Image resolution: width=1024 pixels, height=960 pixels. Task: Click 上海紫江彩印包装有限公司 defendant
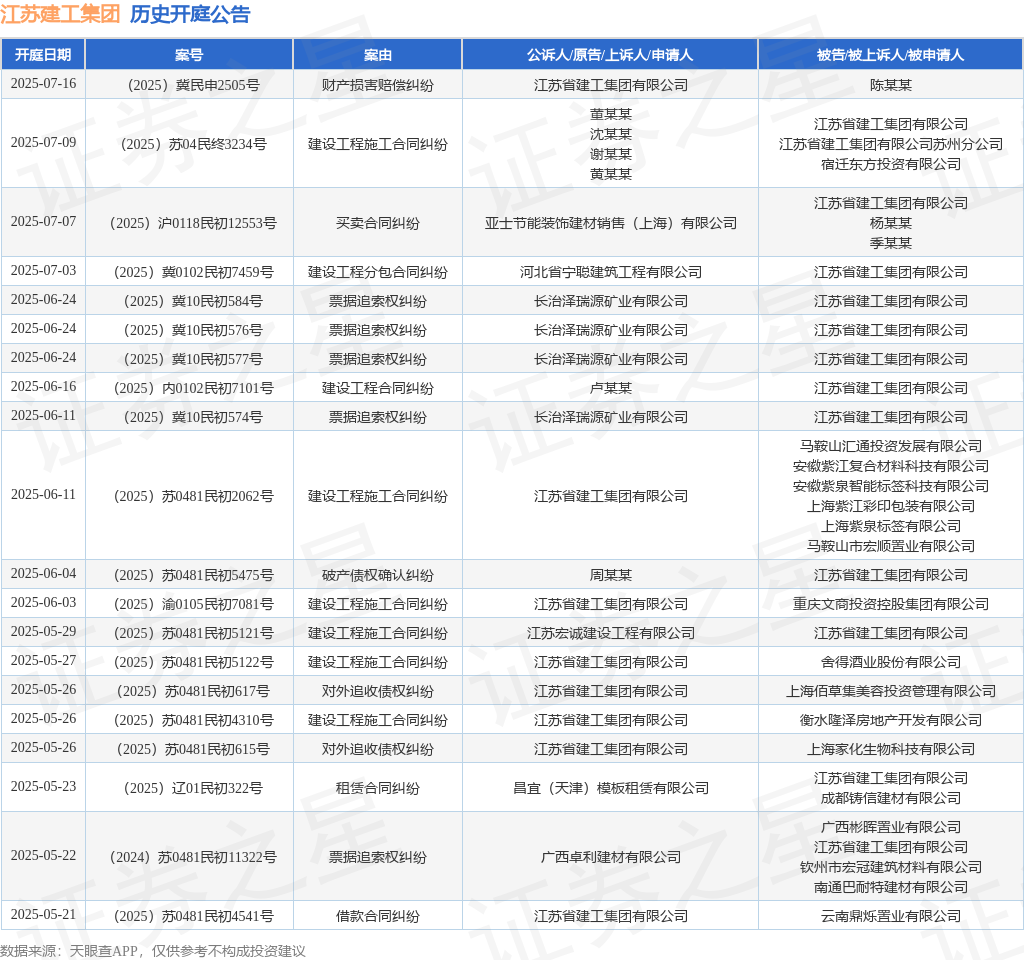891,506
